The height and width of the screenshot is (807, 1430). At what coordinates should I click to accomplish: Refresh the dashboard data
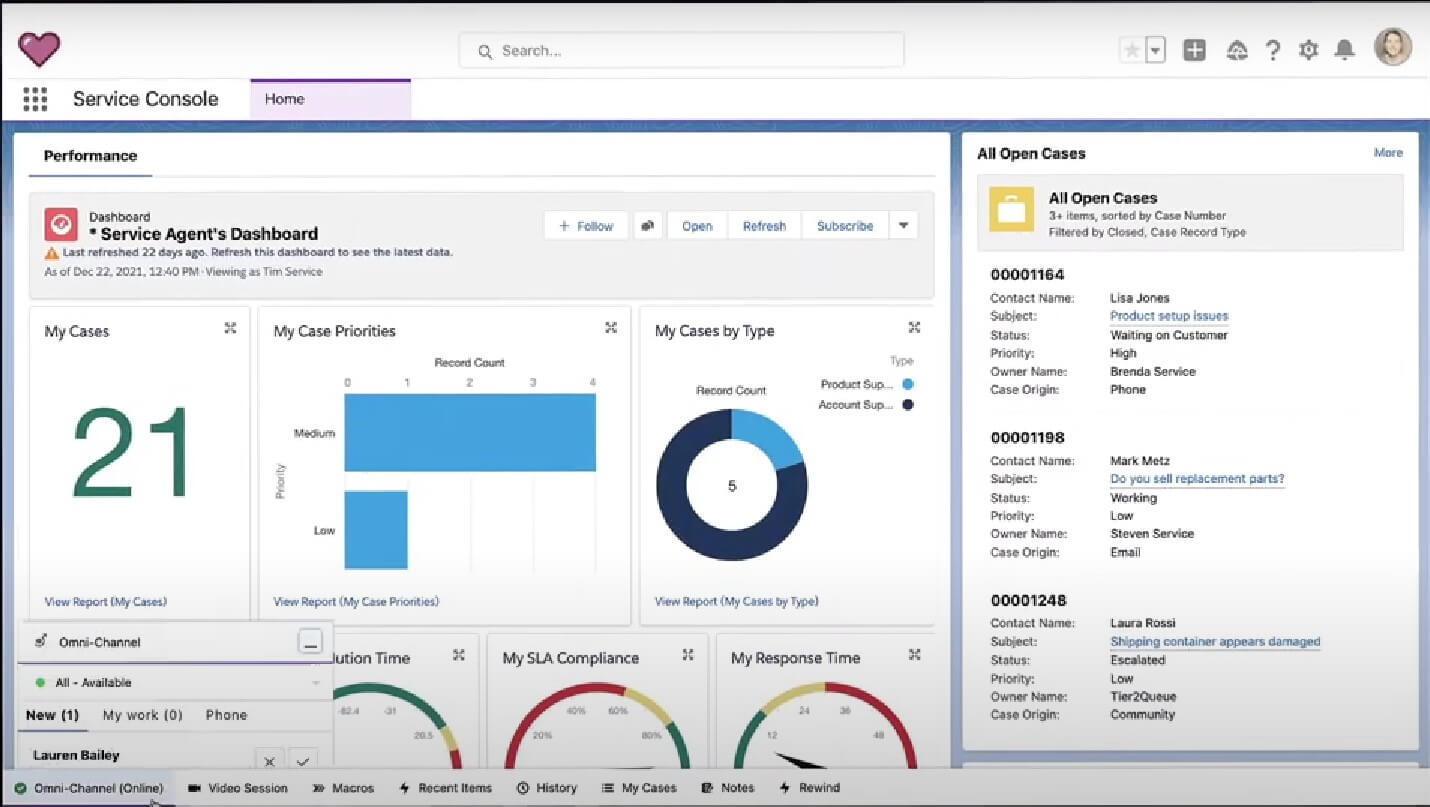pyautogui.click(x=764, y=226)
